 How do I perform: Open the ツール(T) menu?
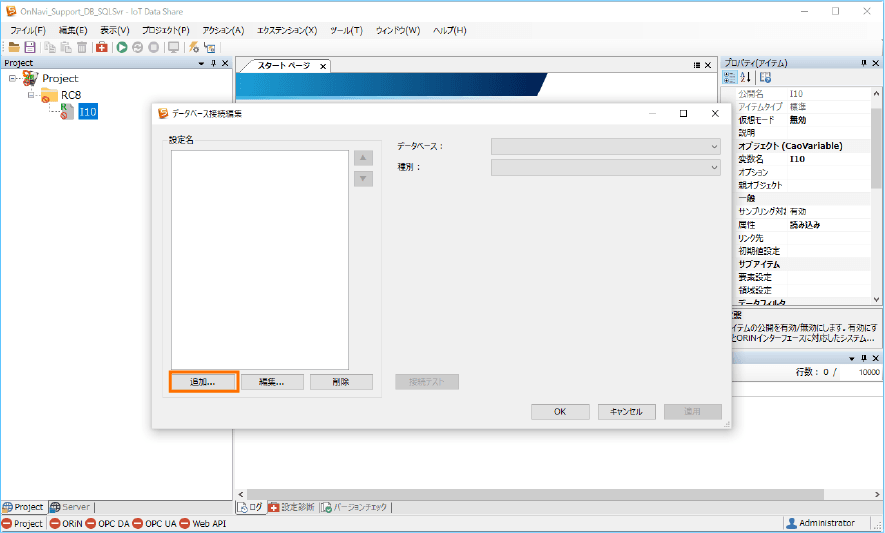pos(346,31)
